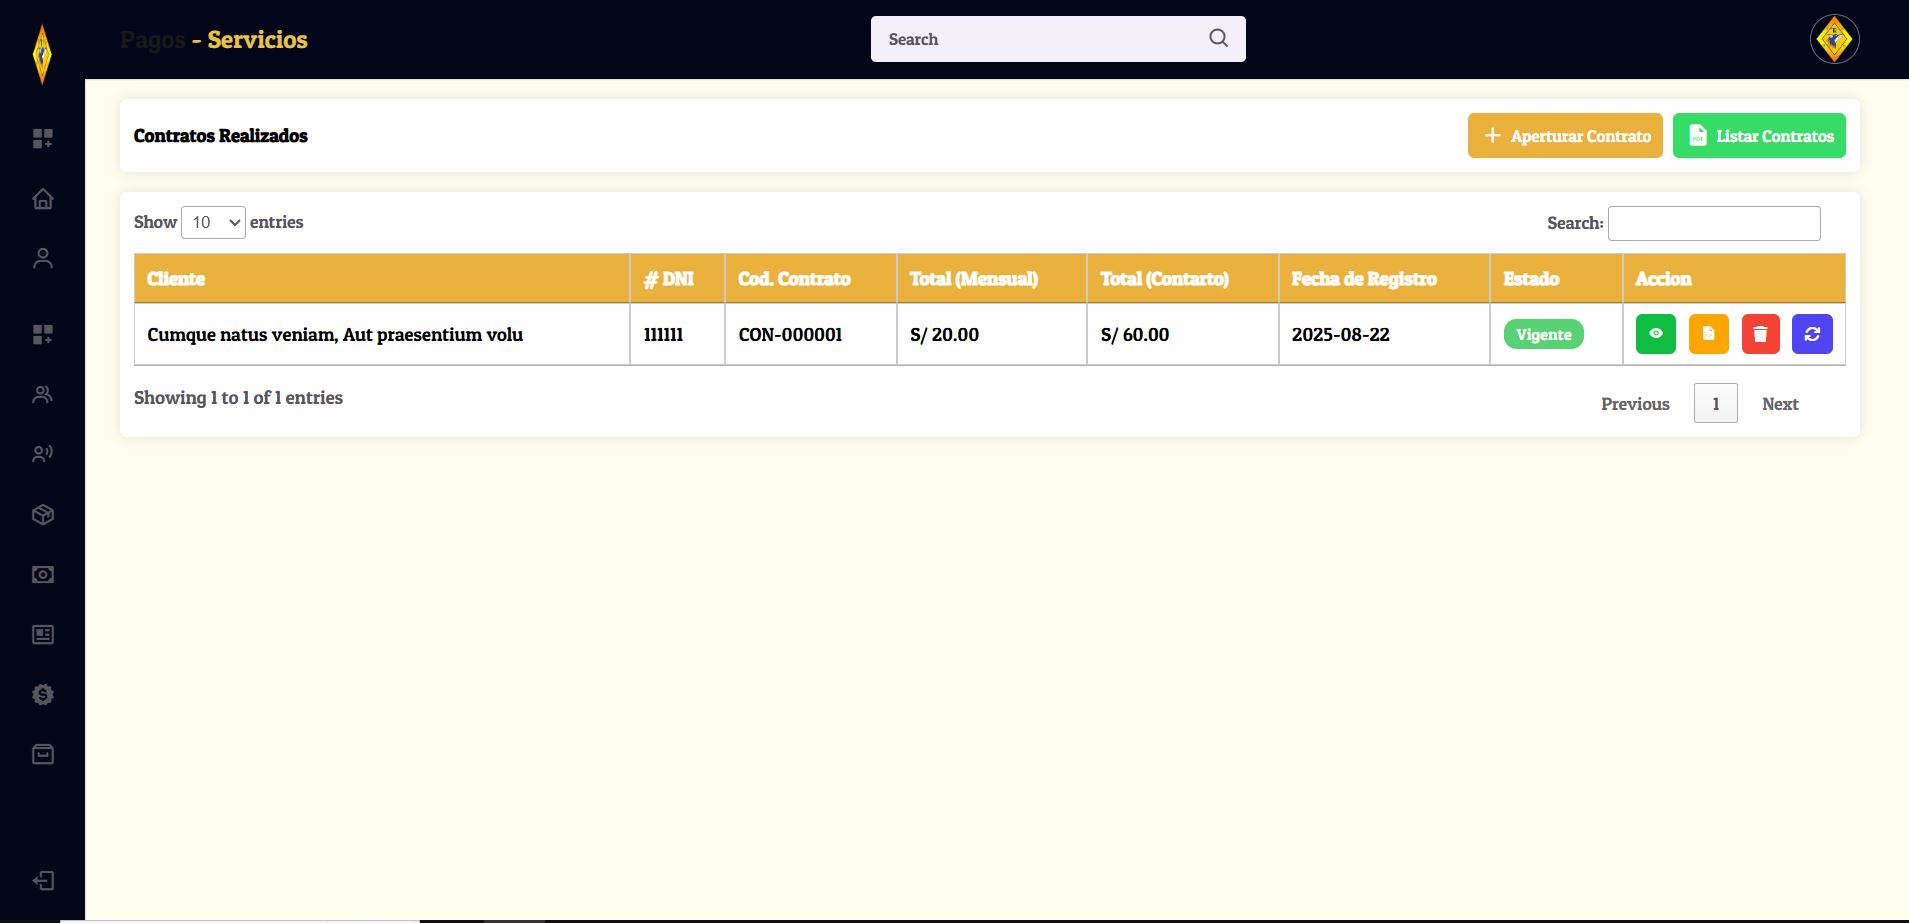Click the magnifier icon in top search
Viewport: 1909px width, 923px height.
(x=1218, y=38)
